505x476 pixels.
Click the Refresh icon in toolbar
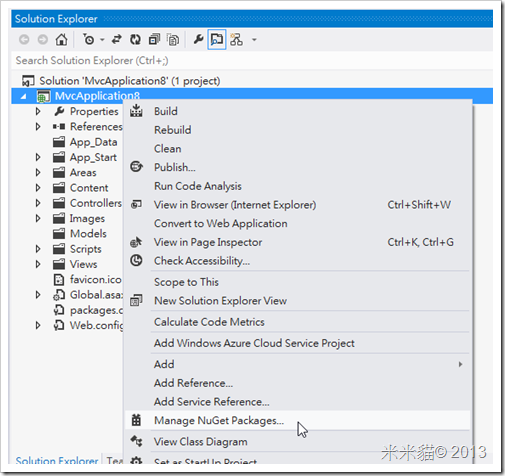click(x=135, y=40)
